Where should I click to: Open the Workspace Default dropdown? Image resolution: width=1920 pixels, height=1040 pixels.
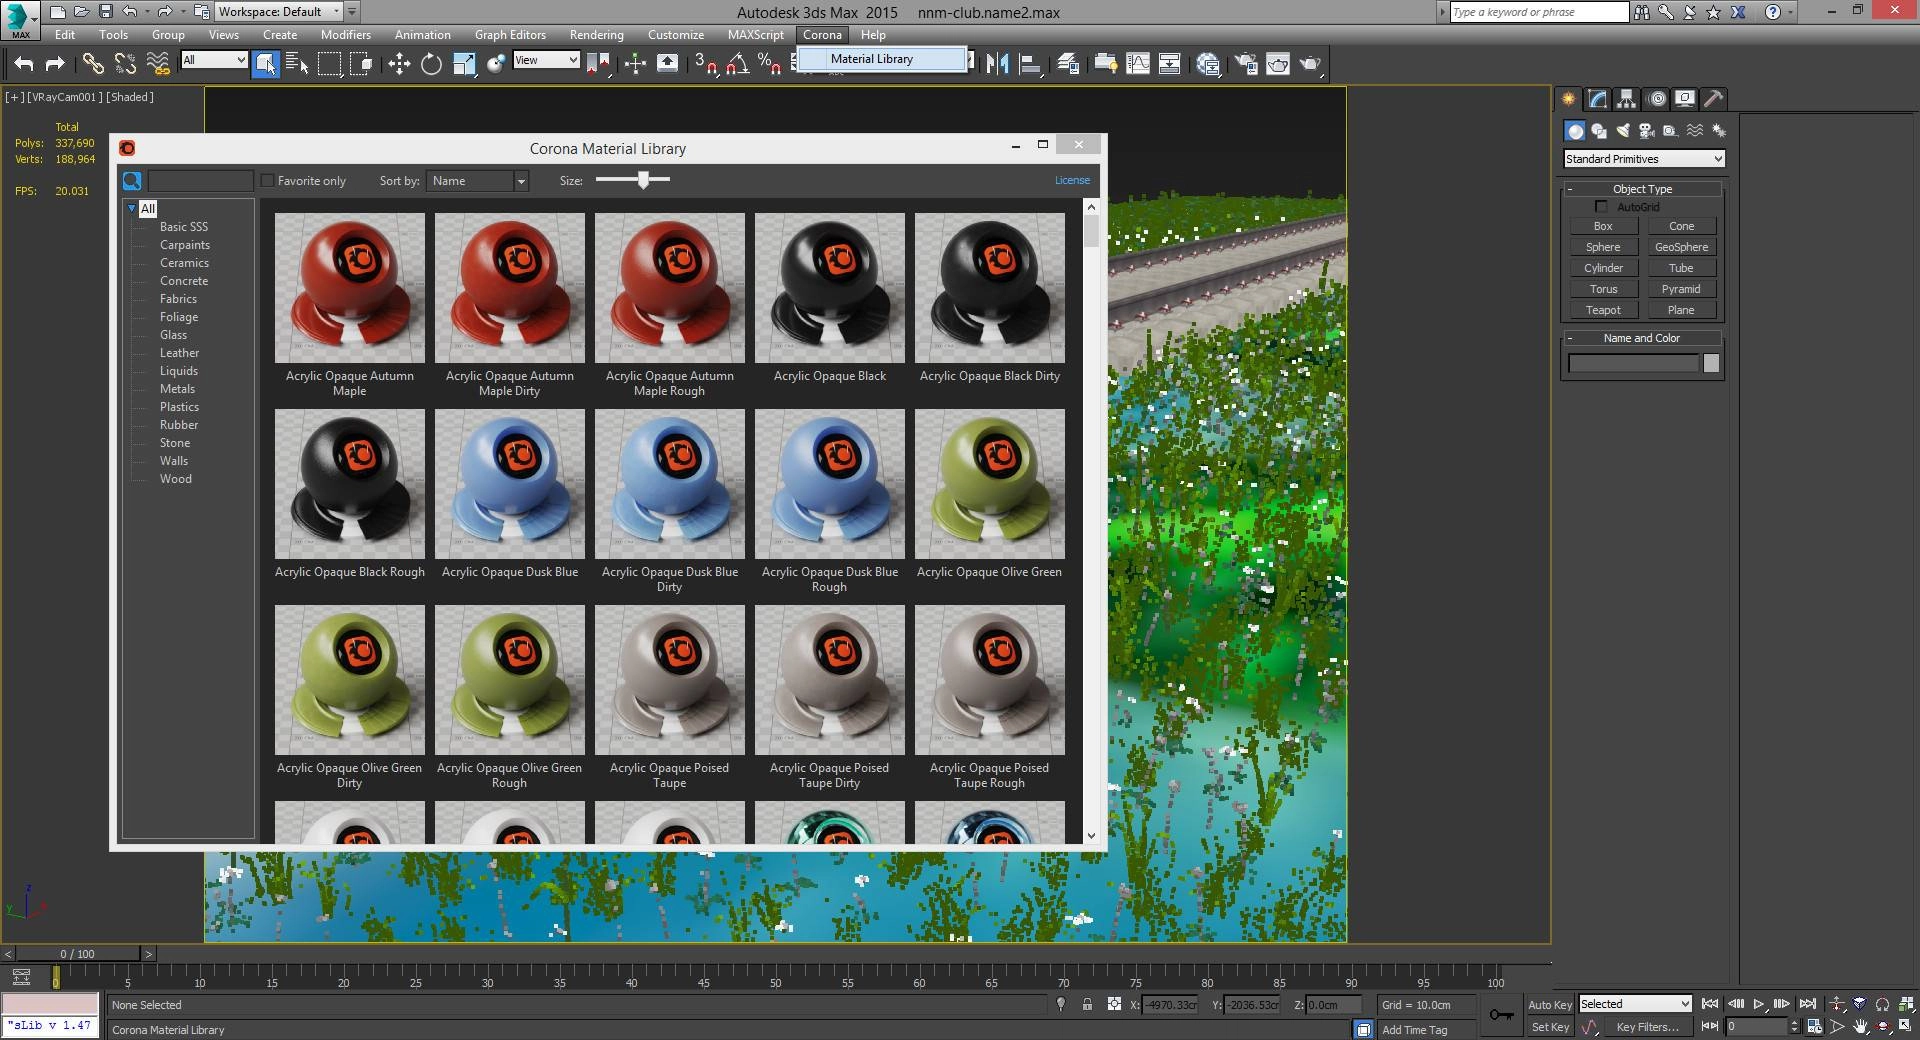coord(280,12)
